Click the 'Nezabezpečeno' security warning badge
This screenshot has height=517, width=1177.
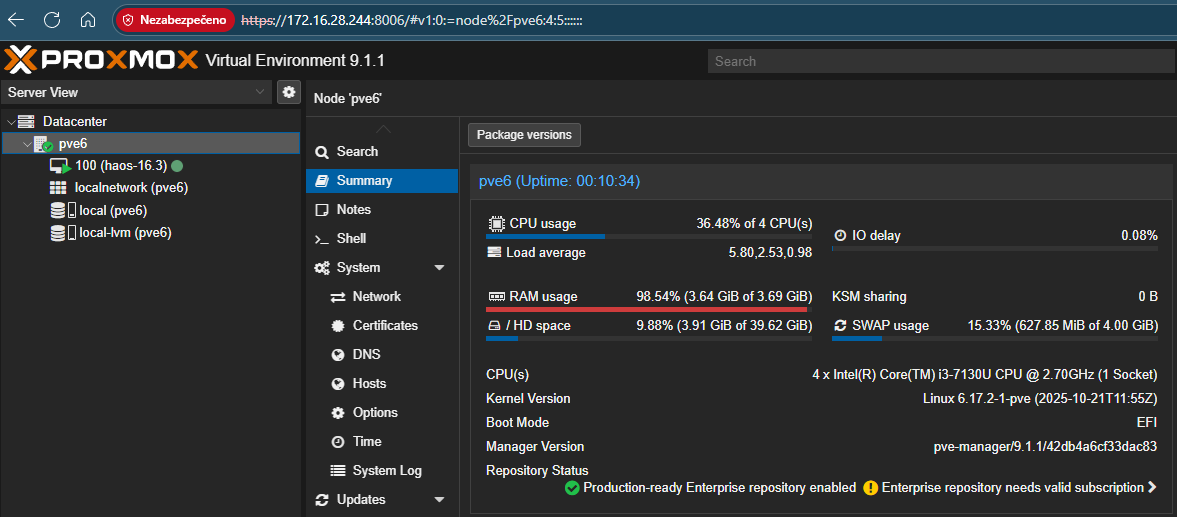pos(175,20)
